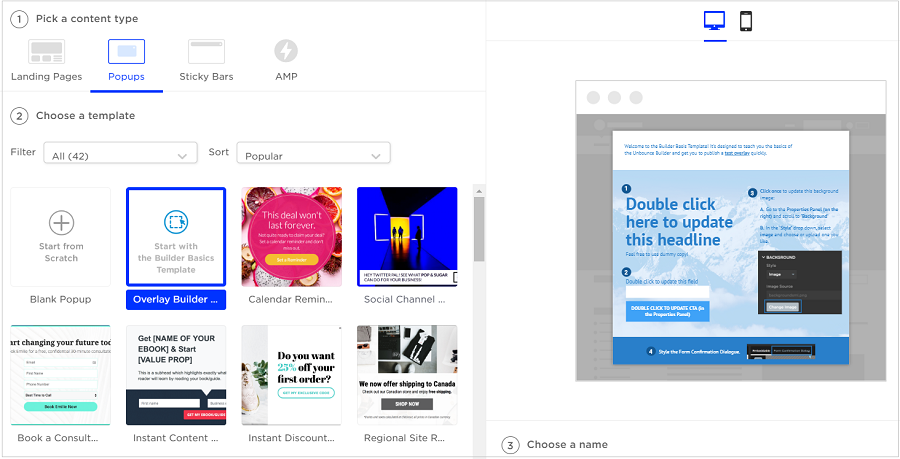Select the Book a Consultation template thumbnail
The image size is (900, 459).
point(61,375)
